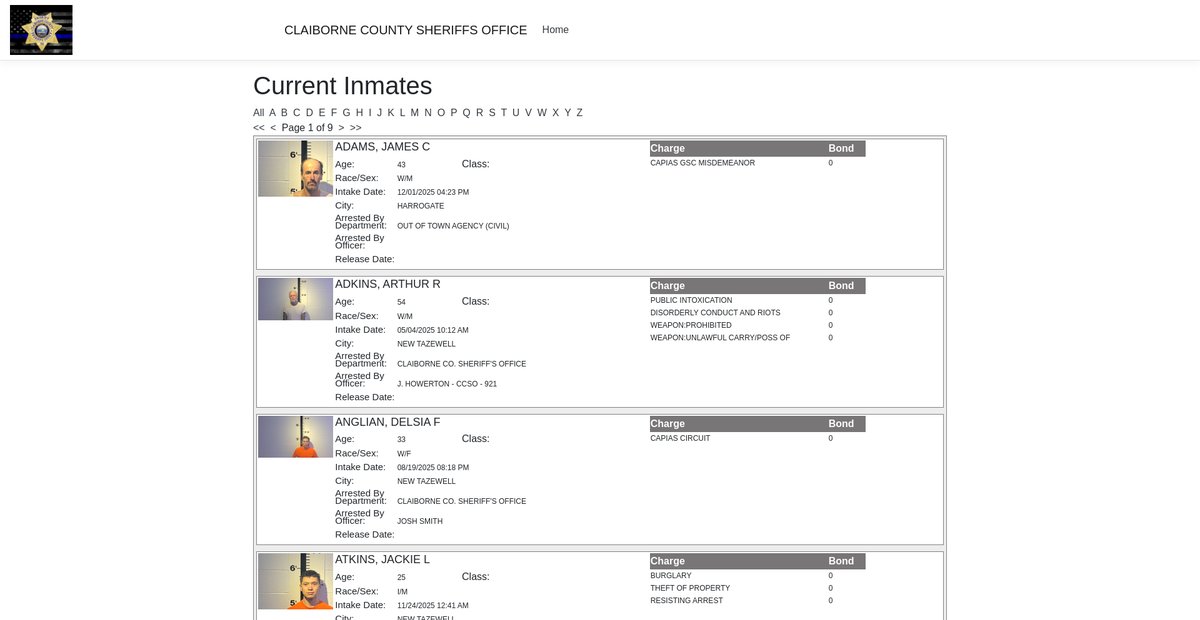Filter inmates by letter E
Screen dimensions: 1200x620
click(322, 113)
